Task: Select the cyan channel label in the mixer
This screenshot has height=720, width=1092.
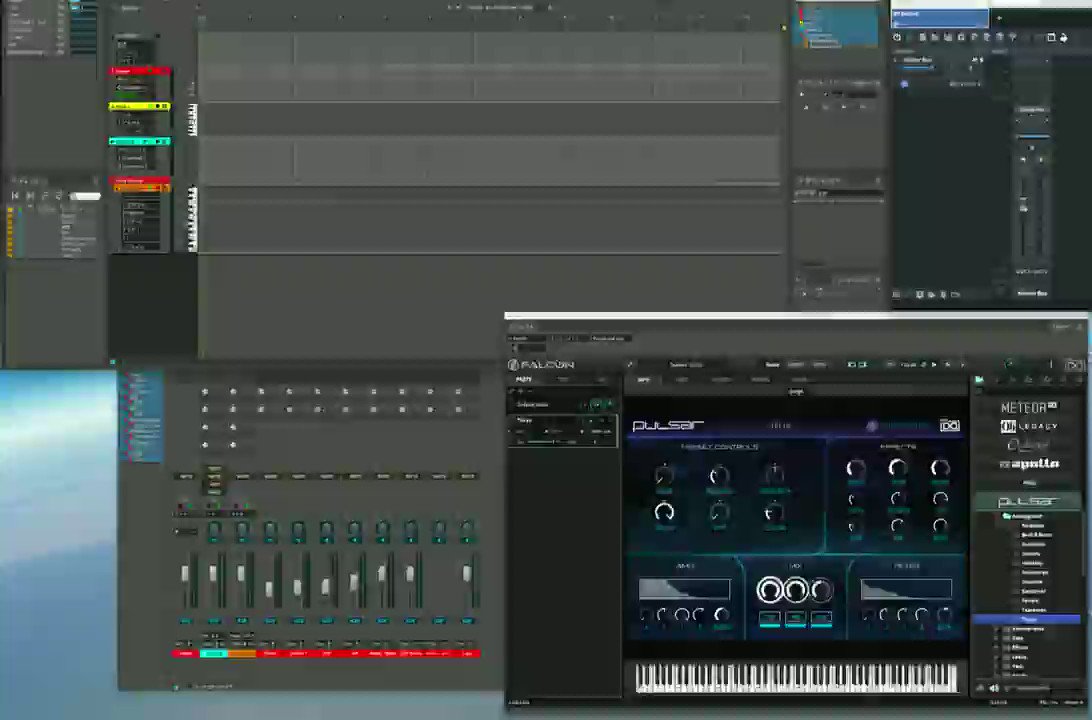Action: point(213,653)
